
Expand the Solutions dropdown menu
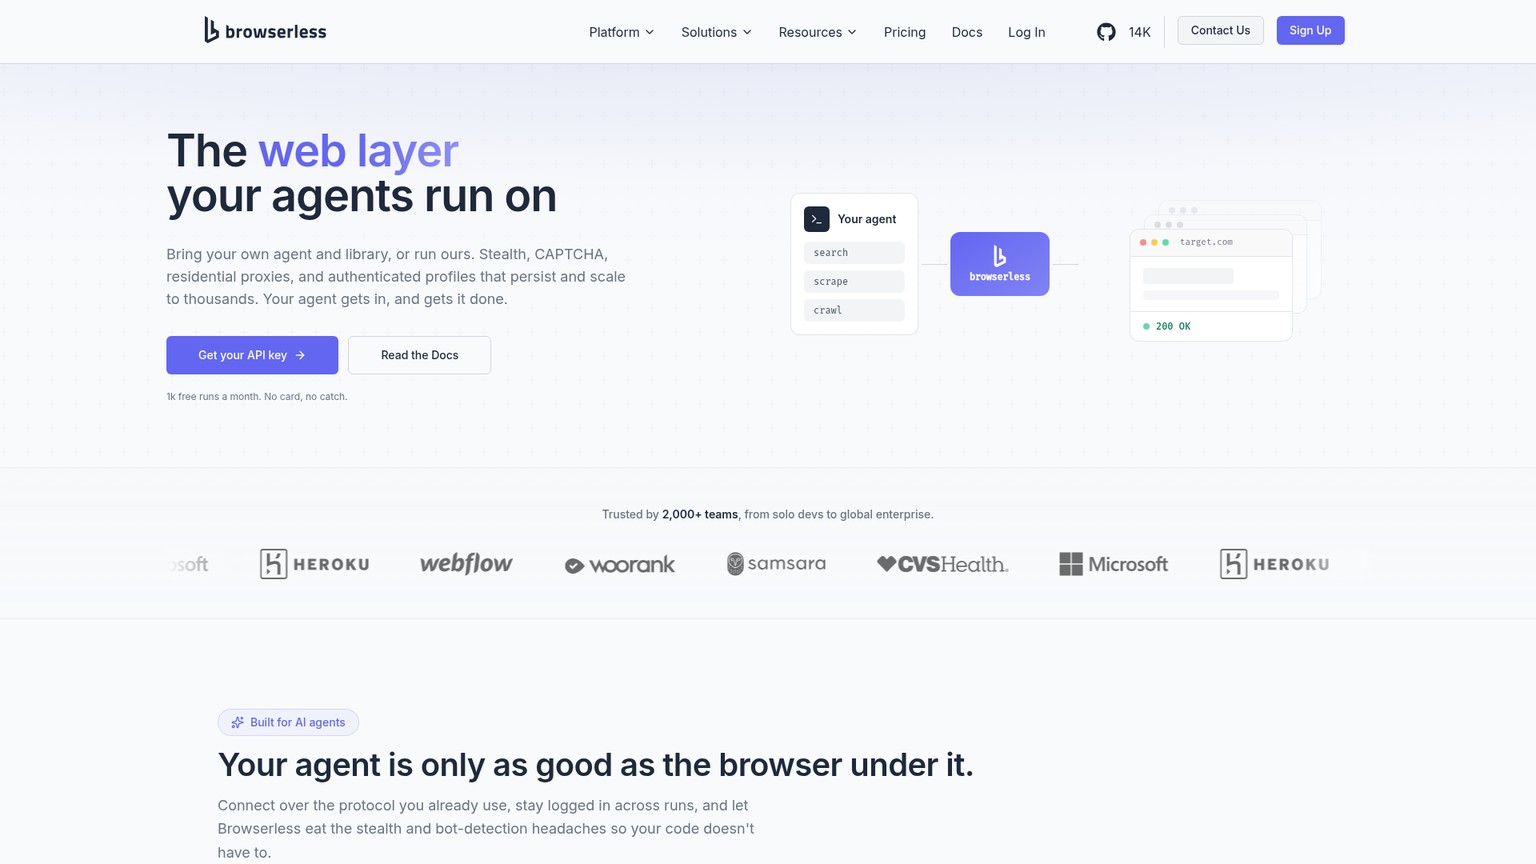coord(716,32)
